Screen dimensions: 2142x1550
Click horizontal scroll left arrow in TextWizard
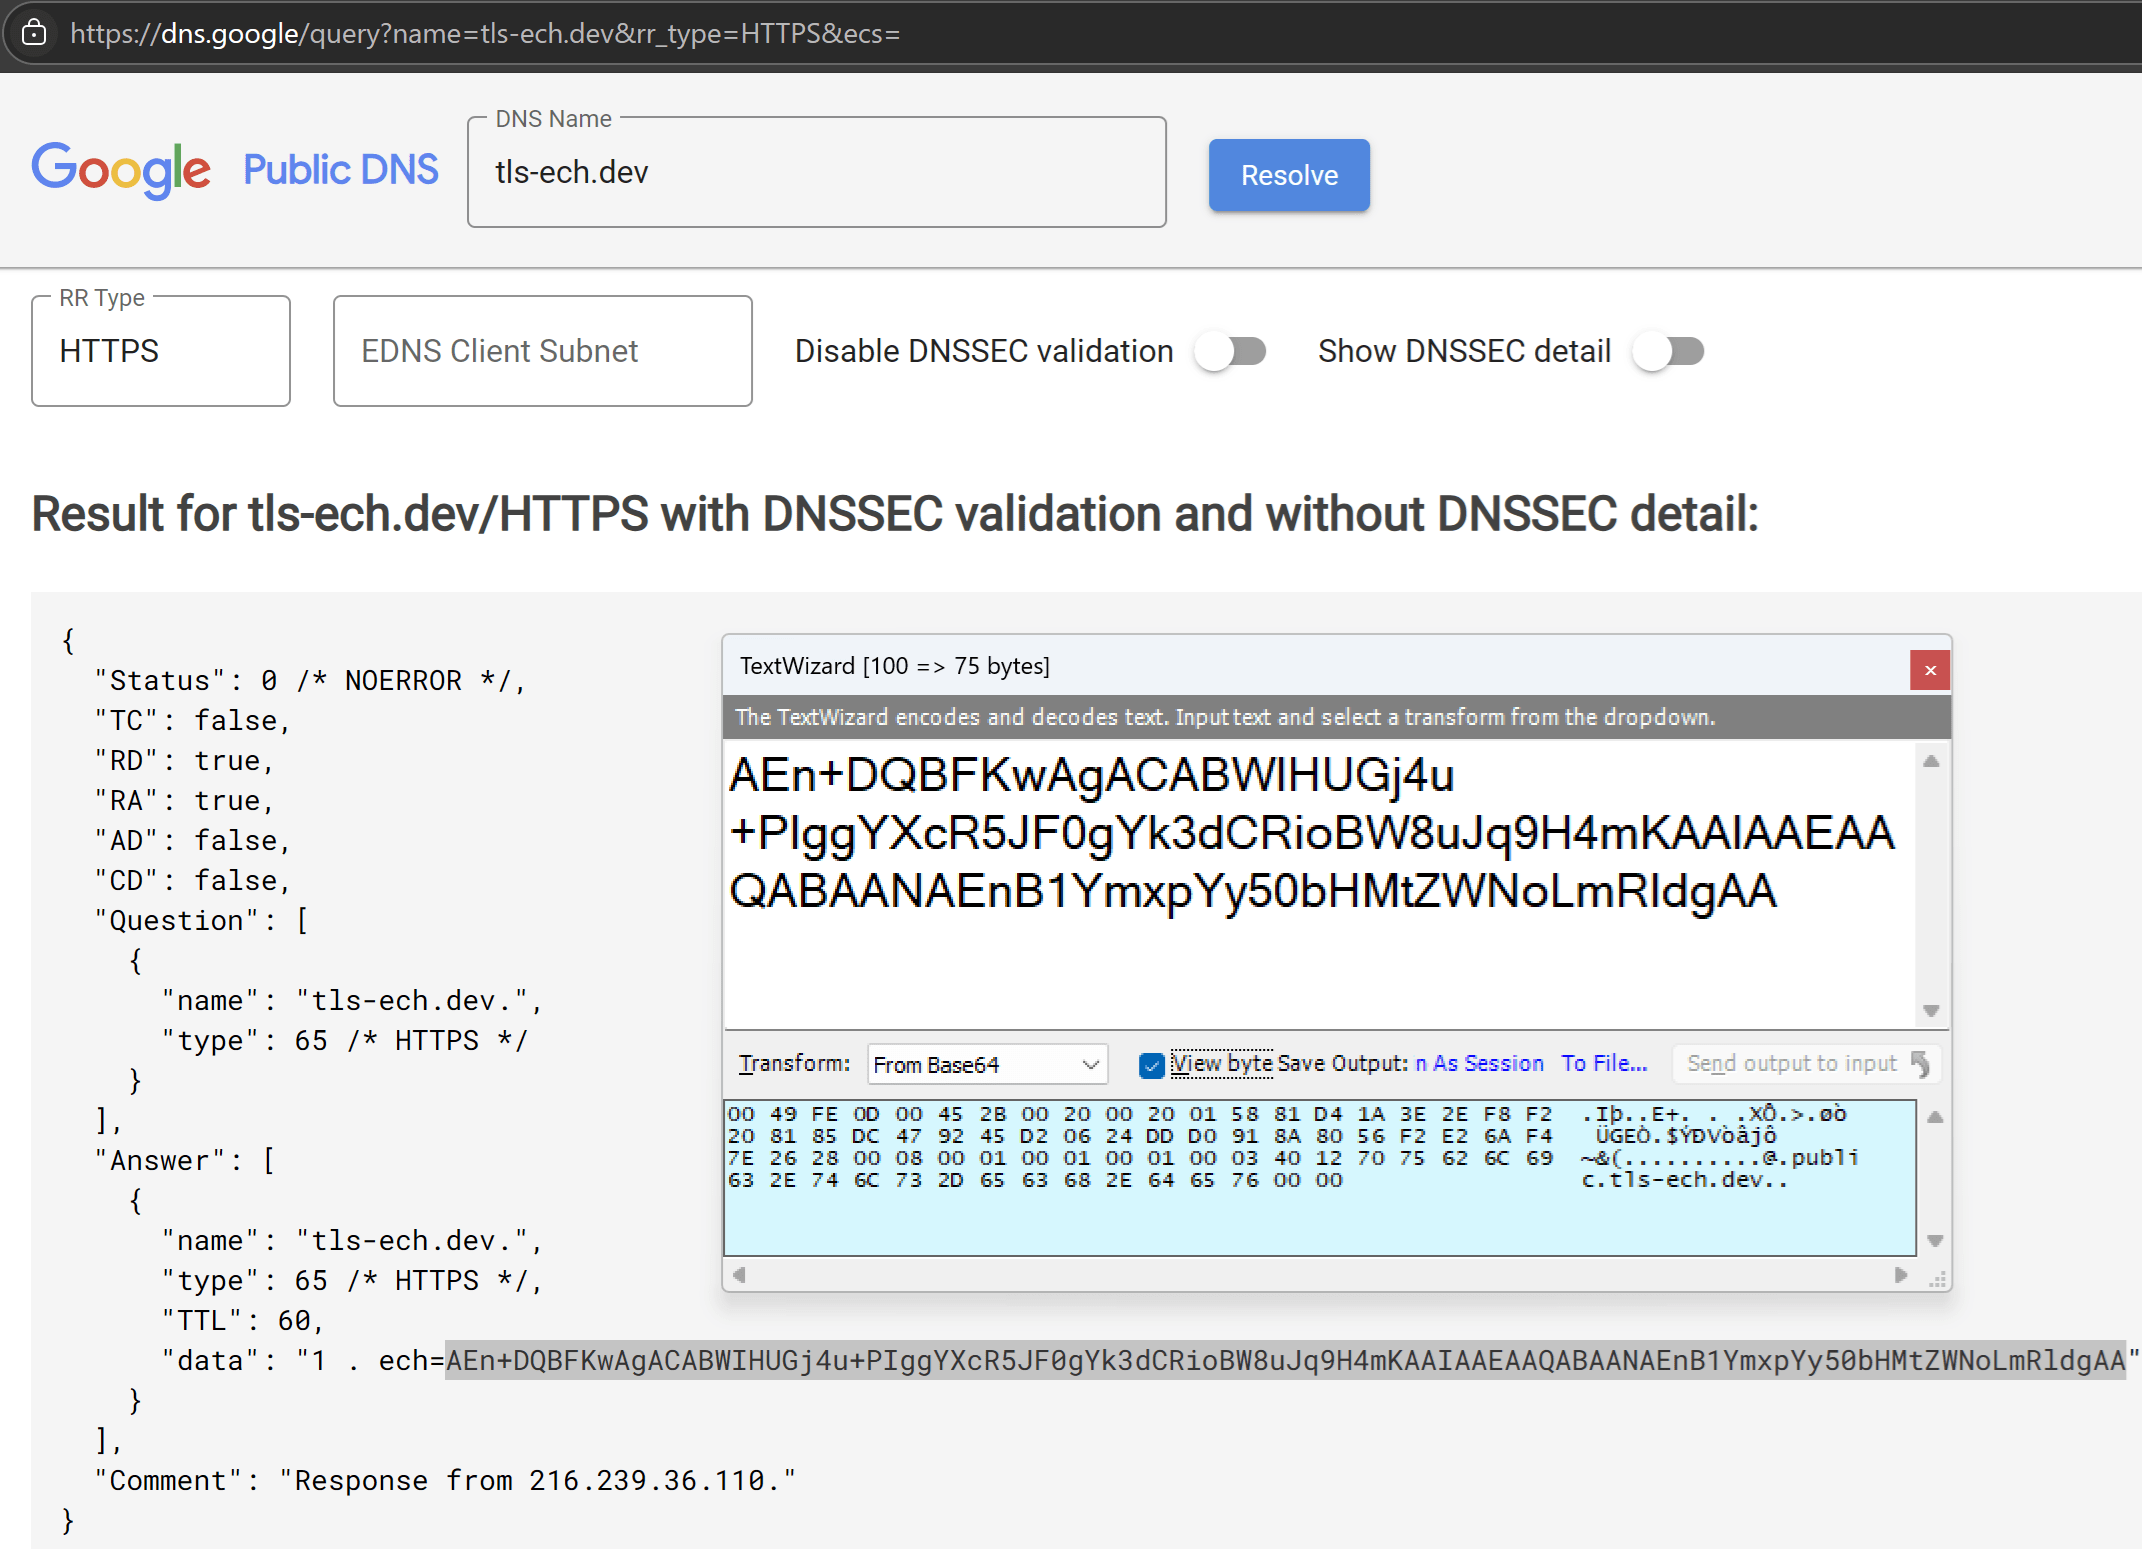point(739,1275)
